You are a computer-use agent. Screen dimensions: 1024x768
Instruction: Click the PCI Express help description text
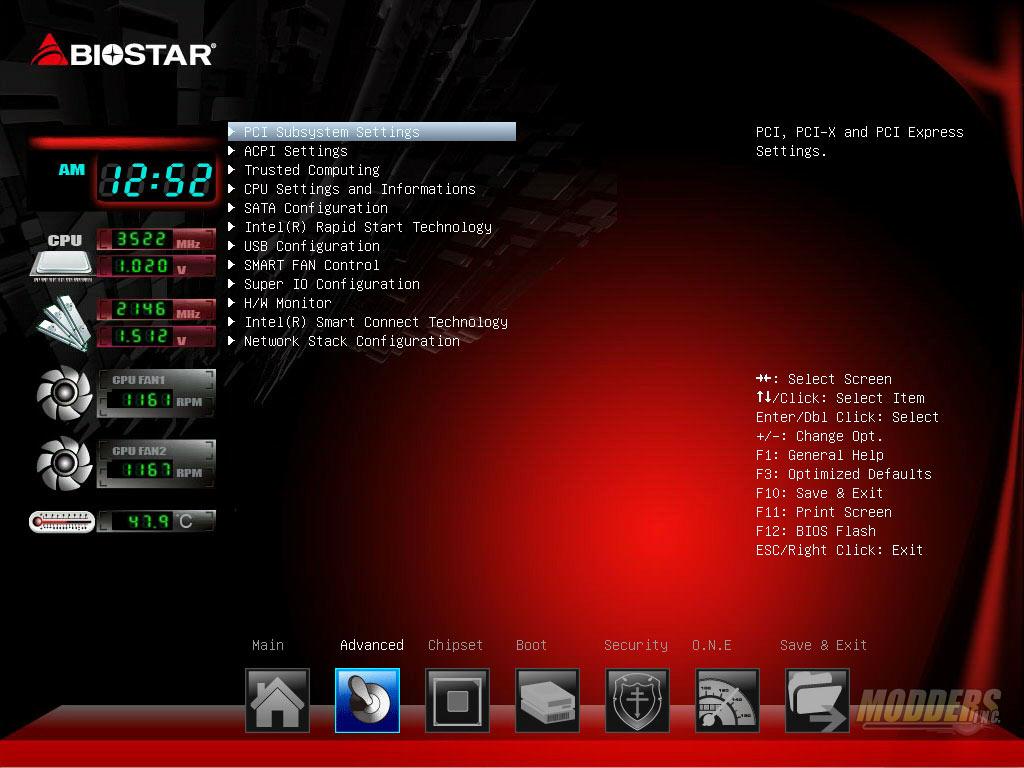coord(859,141)
